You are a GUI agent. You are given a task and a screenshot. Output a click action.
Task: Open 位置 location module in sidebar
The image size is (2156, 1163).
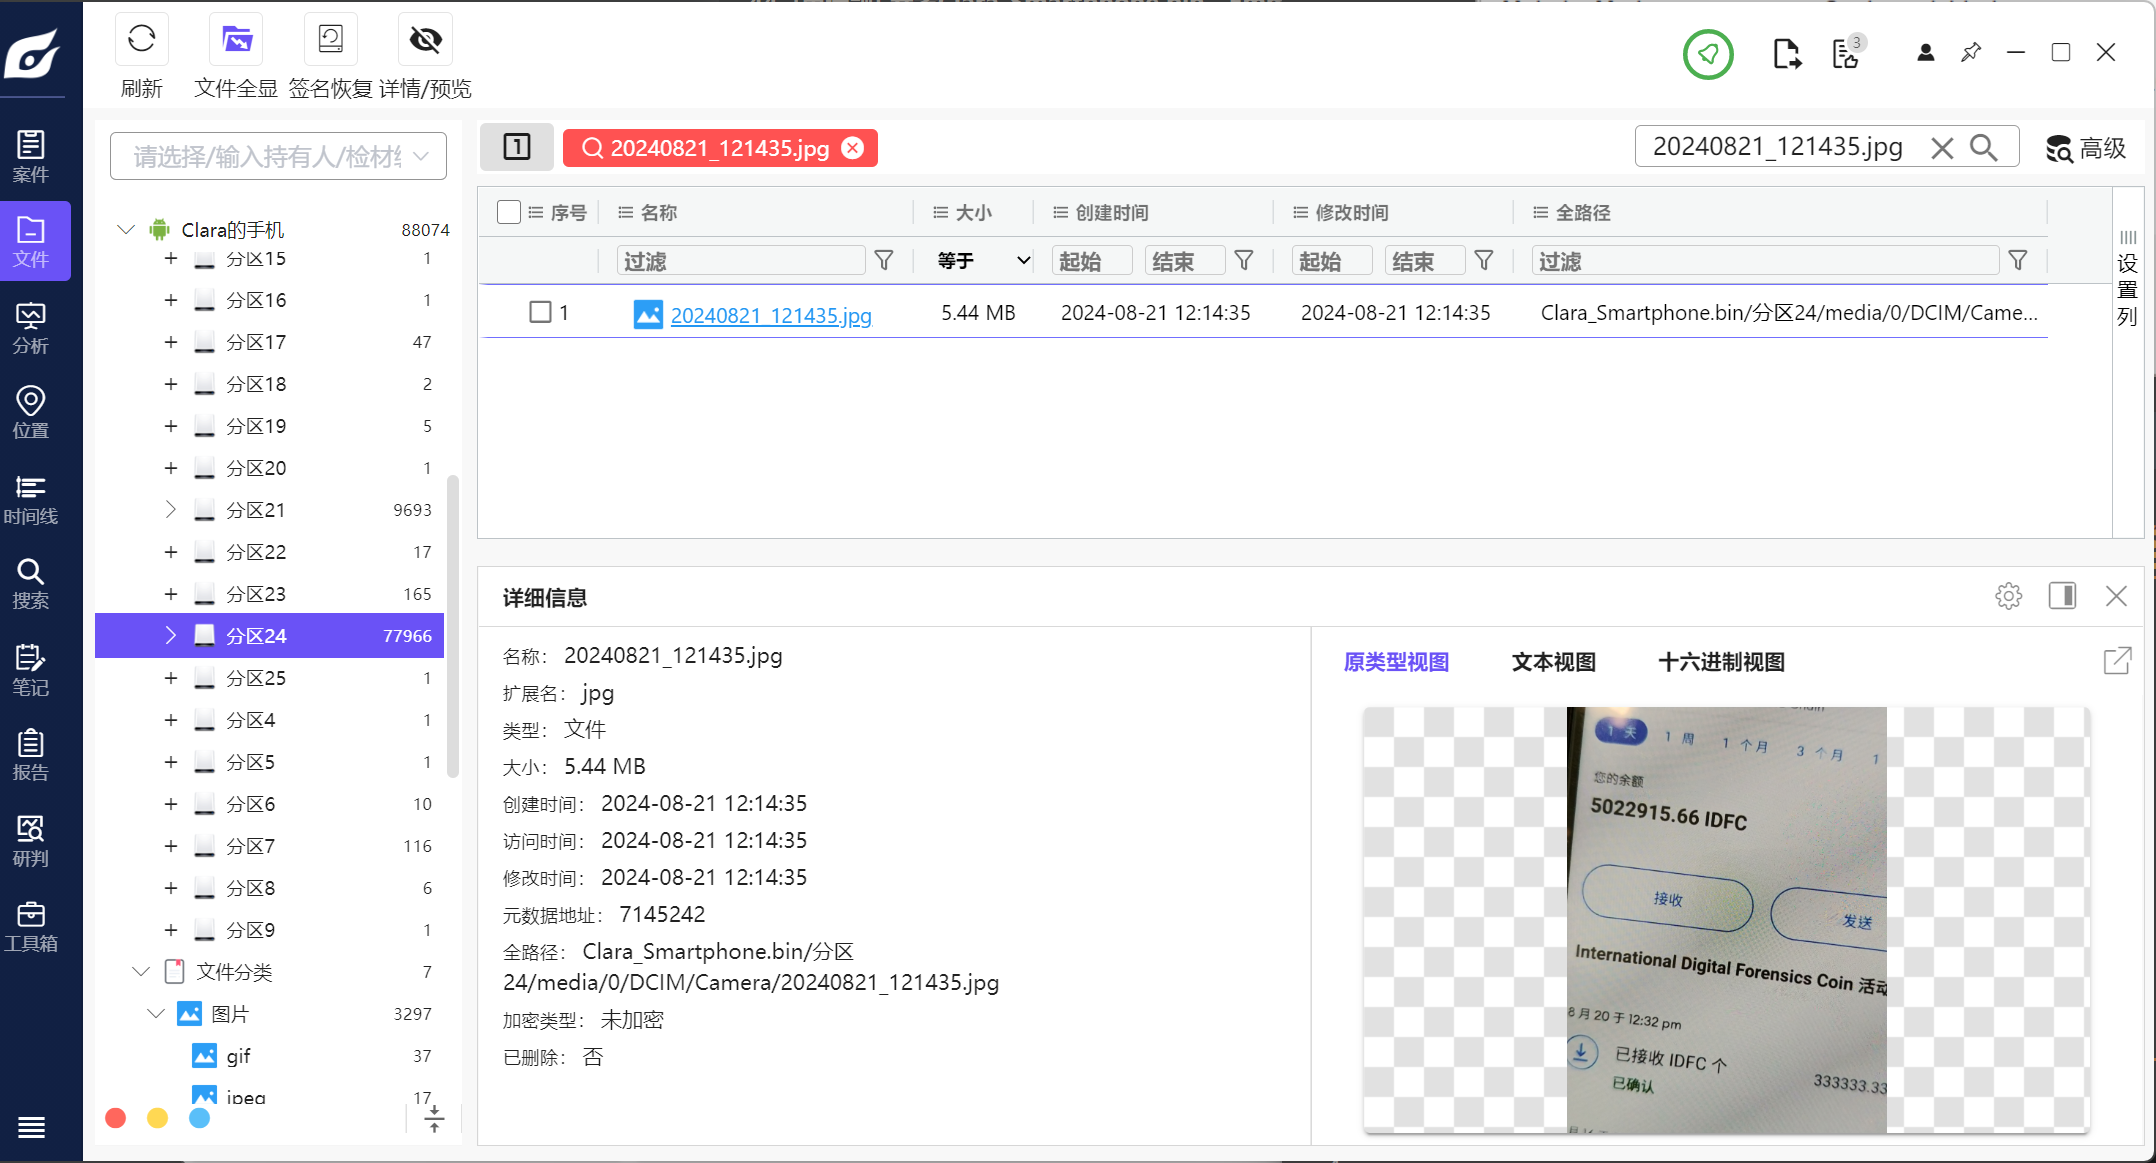point(31,413)
